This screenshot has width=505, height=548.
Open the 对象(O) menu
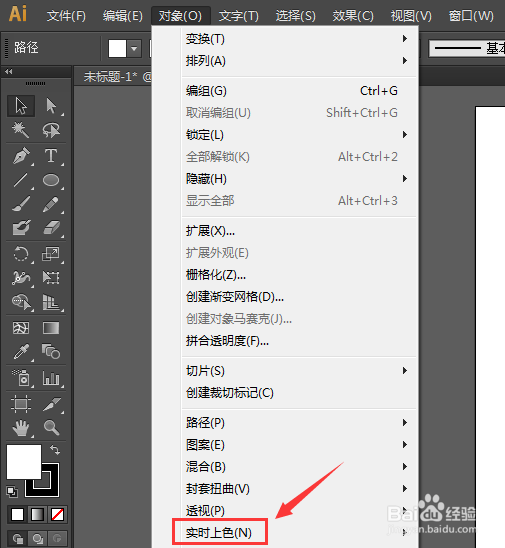coord(180,16)
